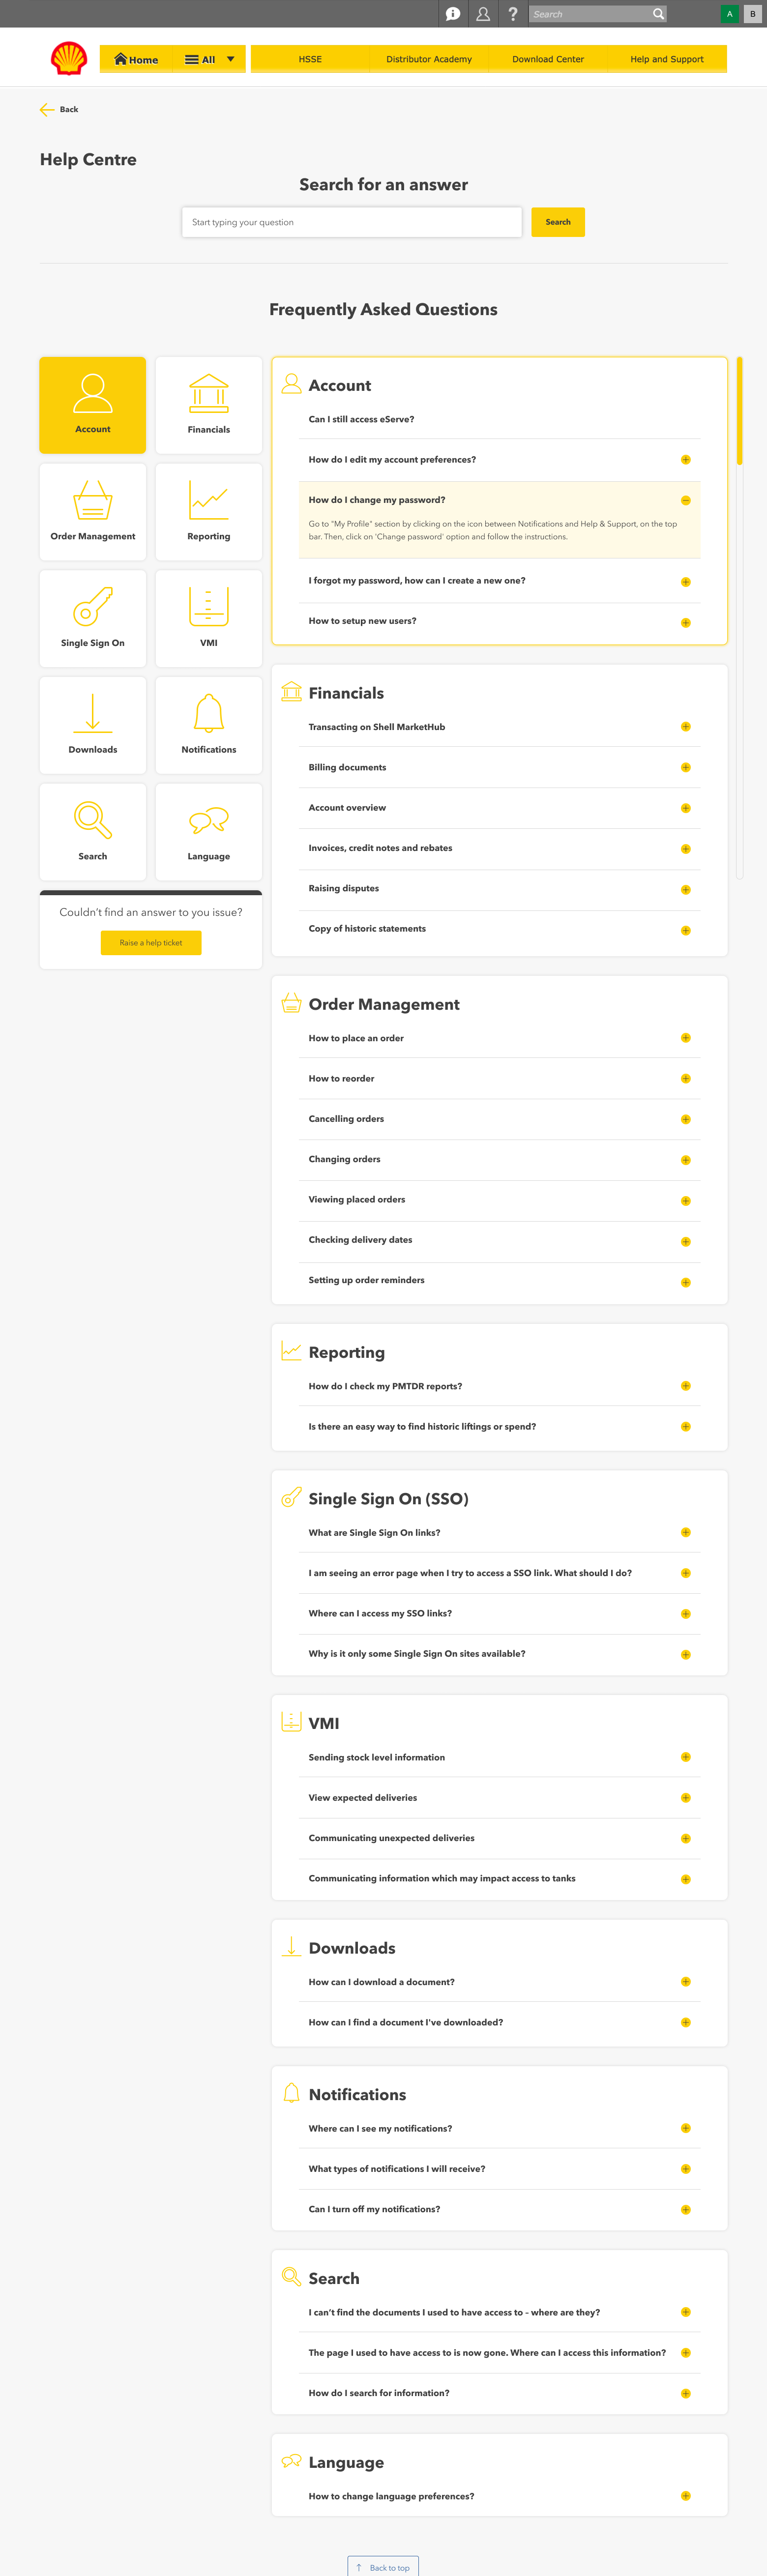This screenshot has width=767, height=2576.
Task: Expand 'Where can I access my SSO links?'
Action: pyautogui.click(x=685, y=1614)
